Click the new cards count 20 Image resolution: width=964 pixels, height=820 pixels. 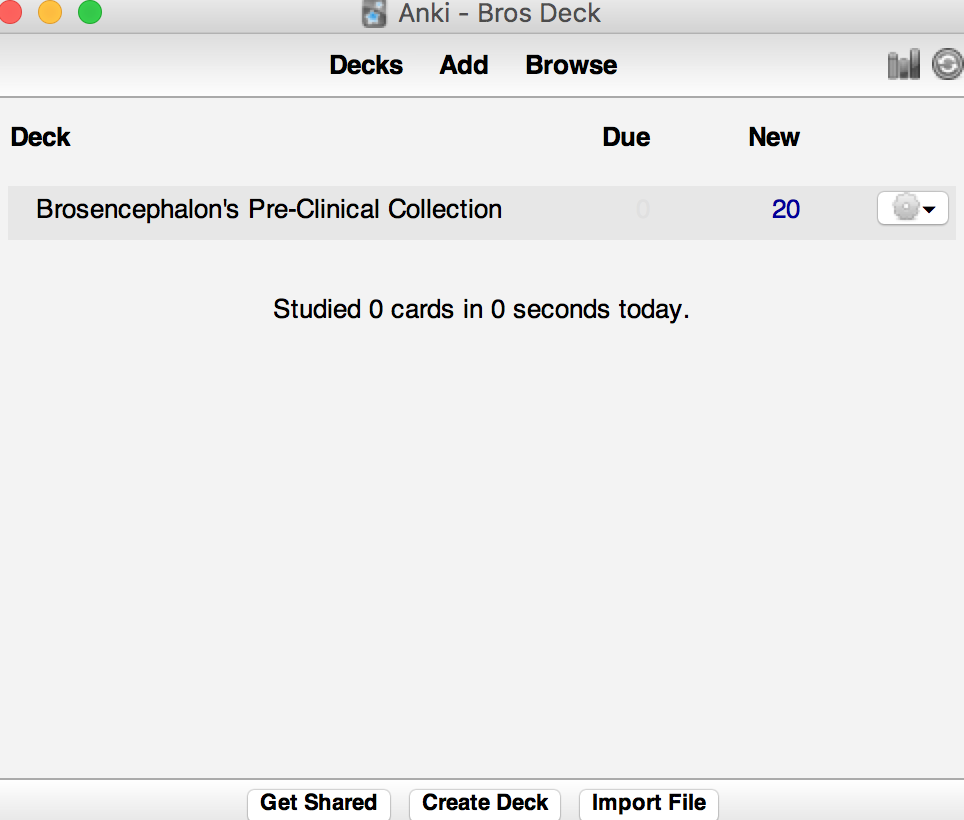(x=786, y=210)
